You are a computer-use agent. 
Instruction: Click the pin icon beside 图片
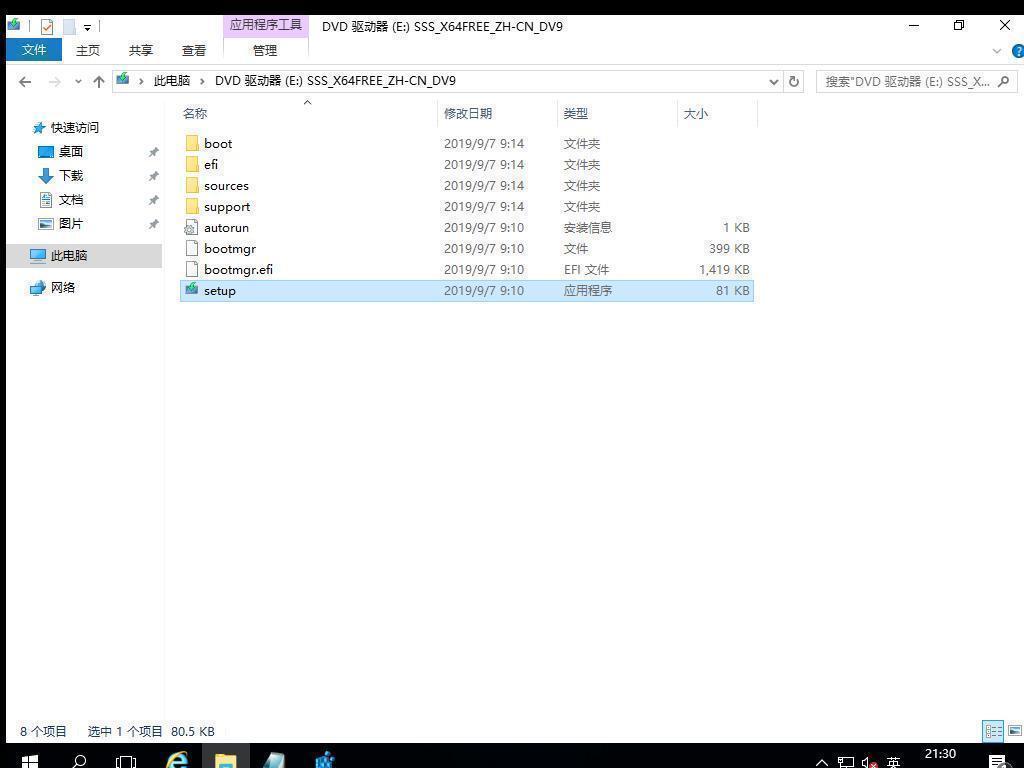153,224
